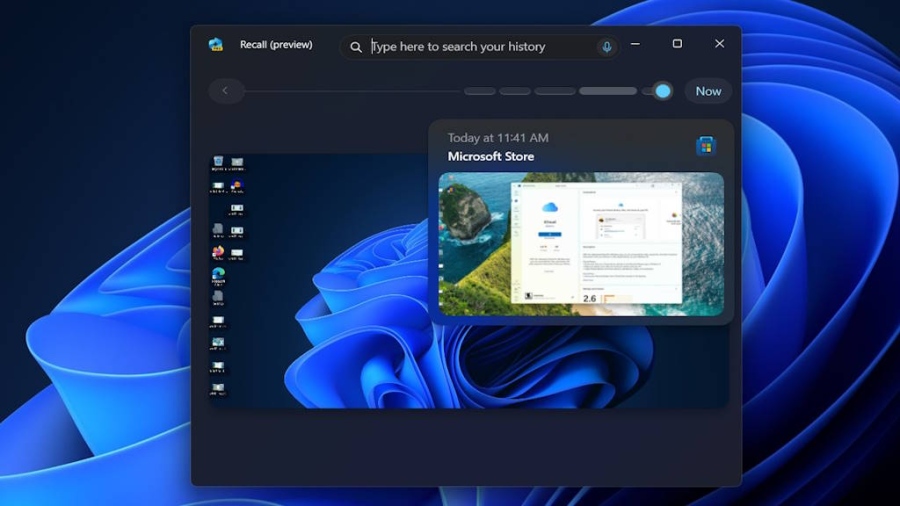Viewport: 900px width, 506px height.
Task: Go back using the timeline left arrow
Action: point(225,91)
